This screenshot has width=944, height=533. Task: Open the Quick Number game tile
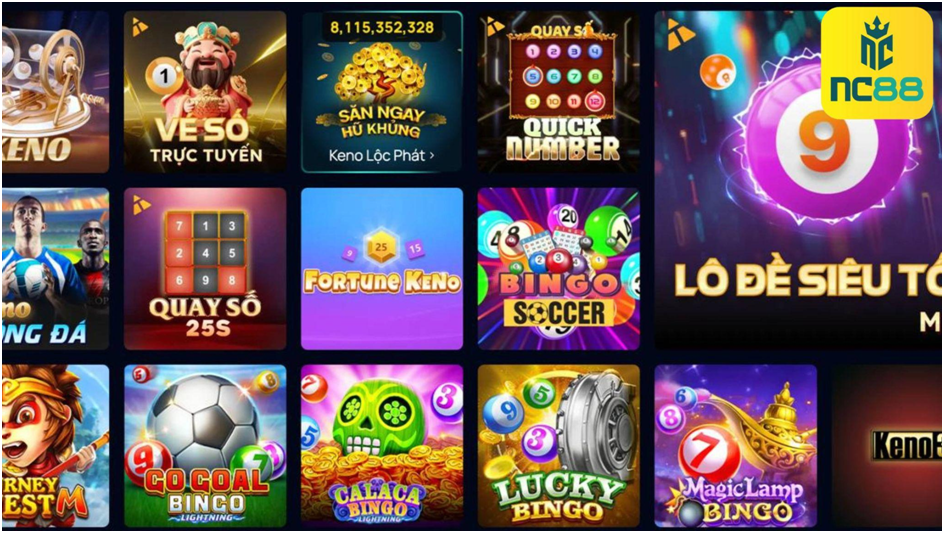559,92
